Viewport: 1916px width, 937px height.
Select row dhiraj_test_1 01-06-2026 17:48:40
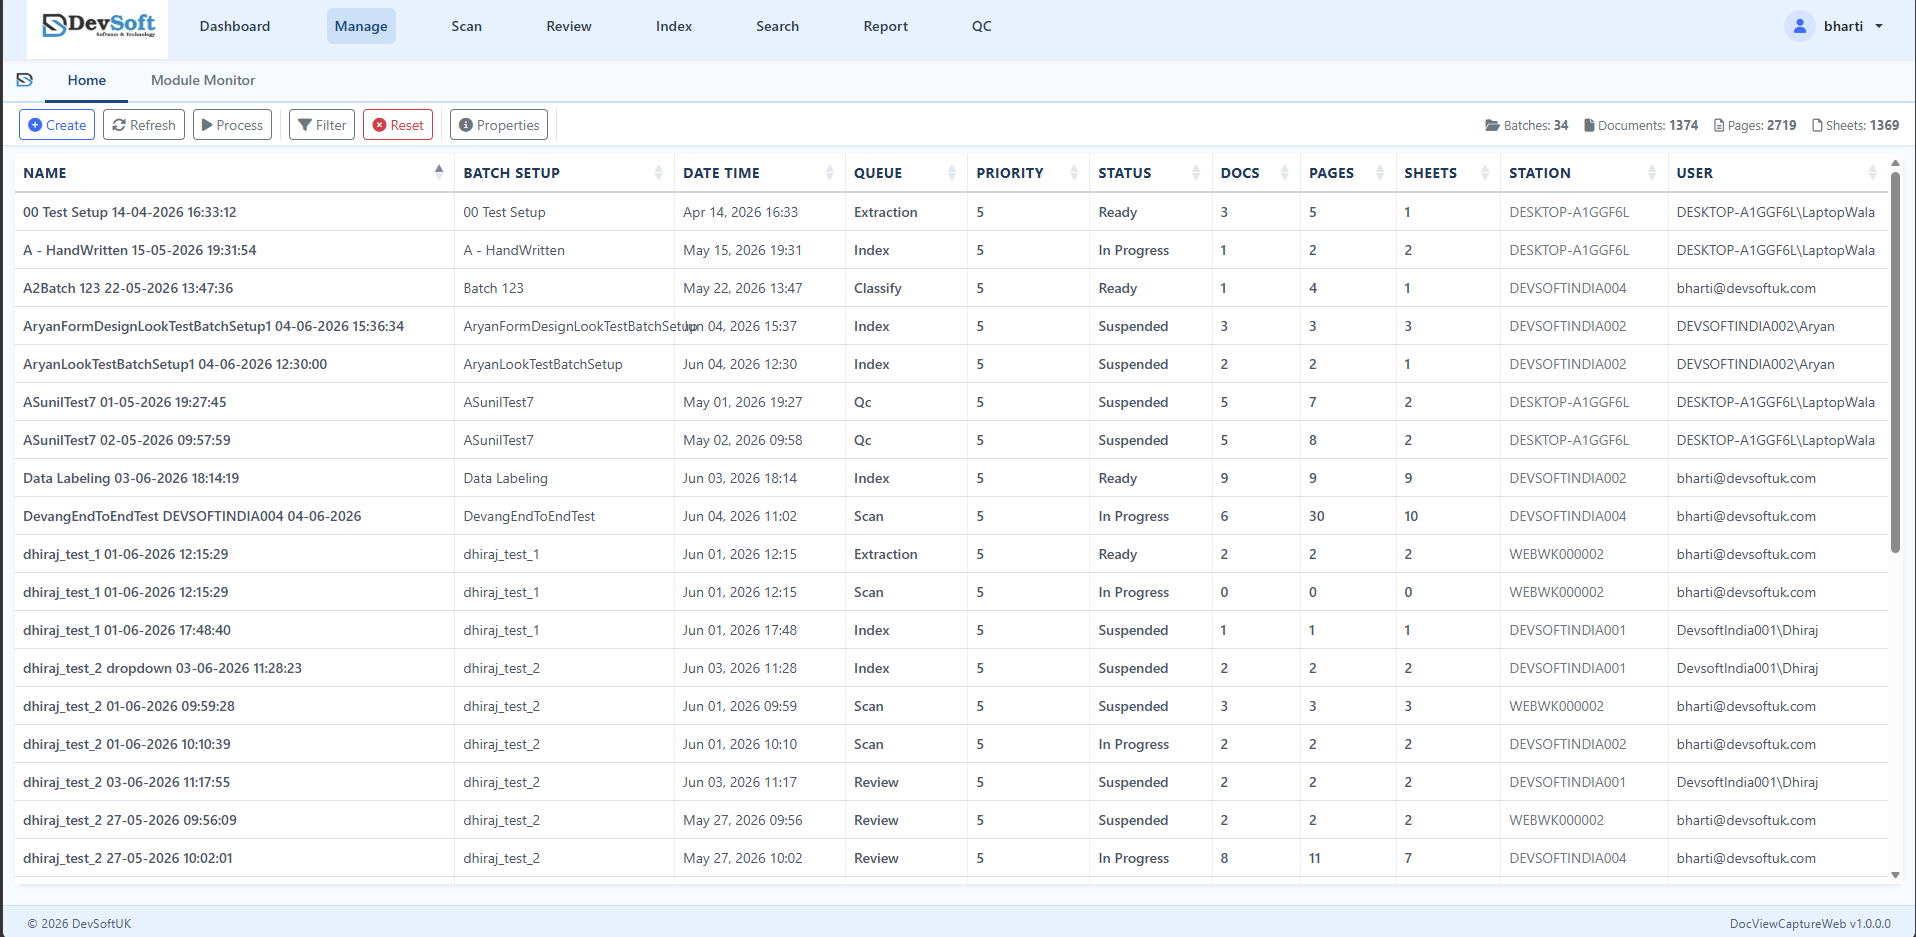tap(950, 630)
